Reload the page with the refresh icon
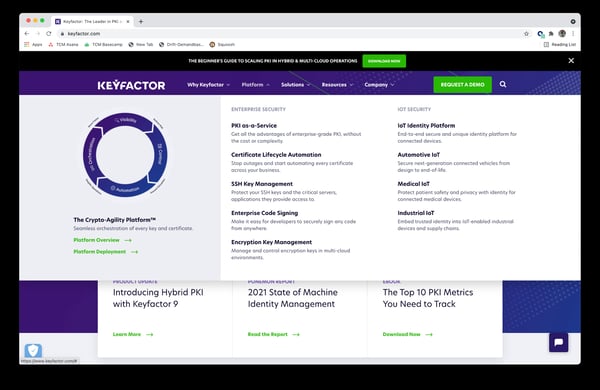The image size is (600, 390). (x=49, y=34)
